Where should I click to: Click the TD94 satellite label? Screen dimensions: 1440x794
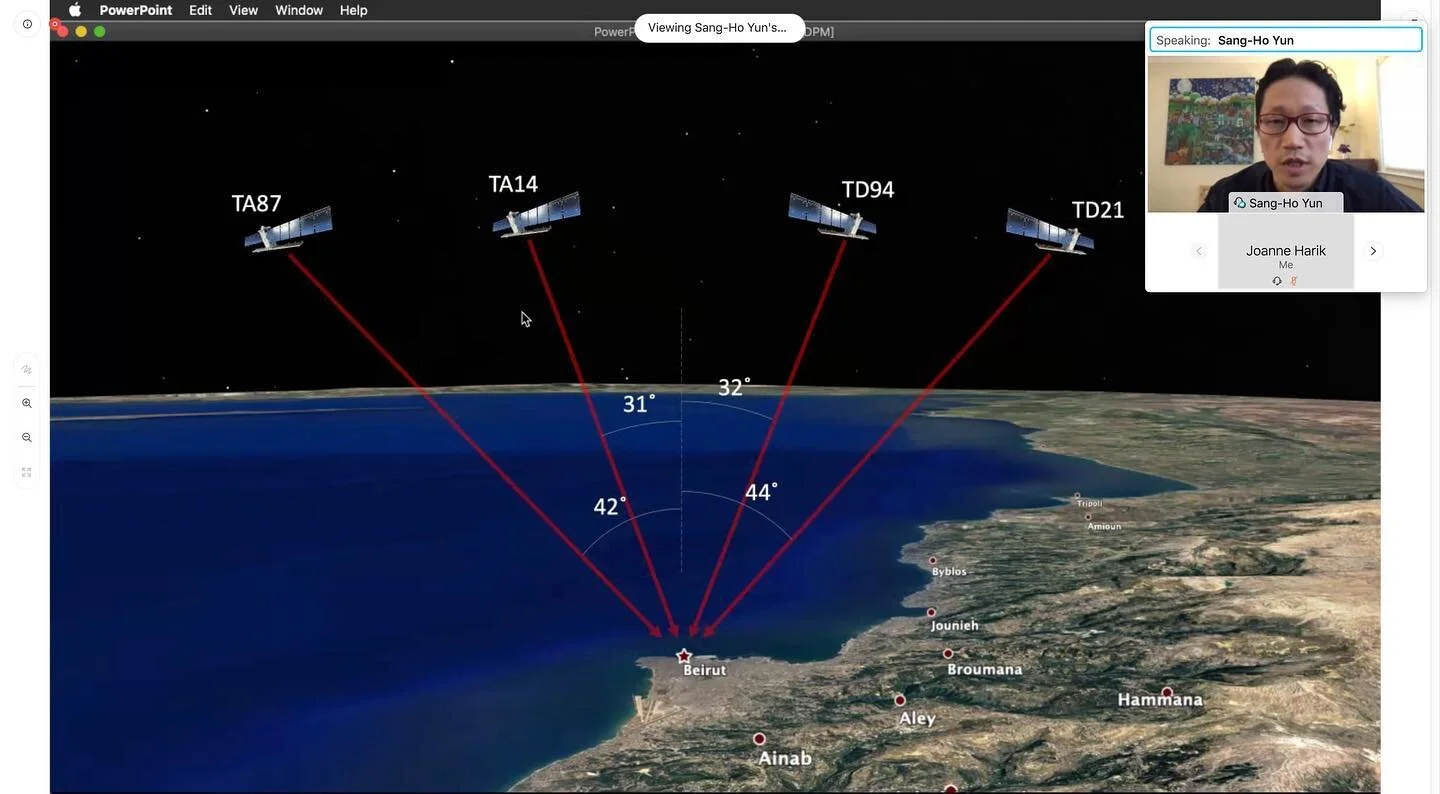click(x=868, y=190)
